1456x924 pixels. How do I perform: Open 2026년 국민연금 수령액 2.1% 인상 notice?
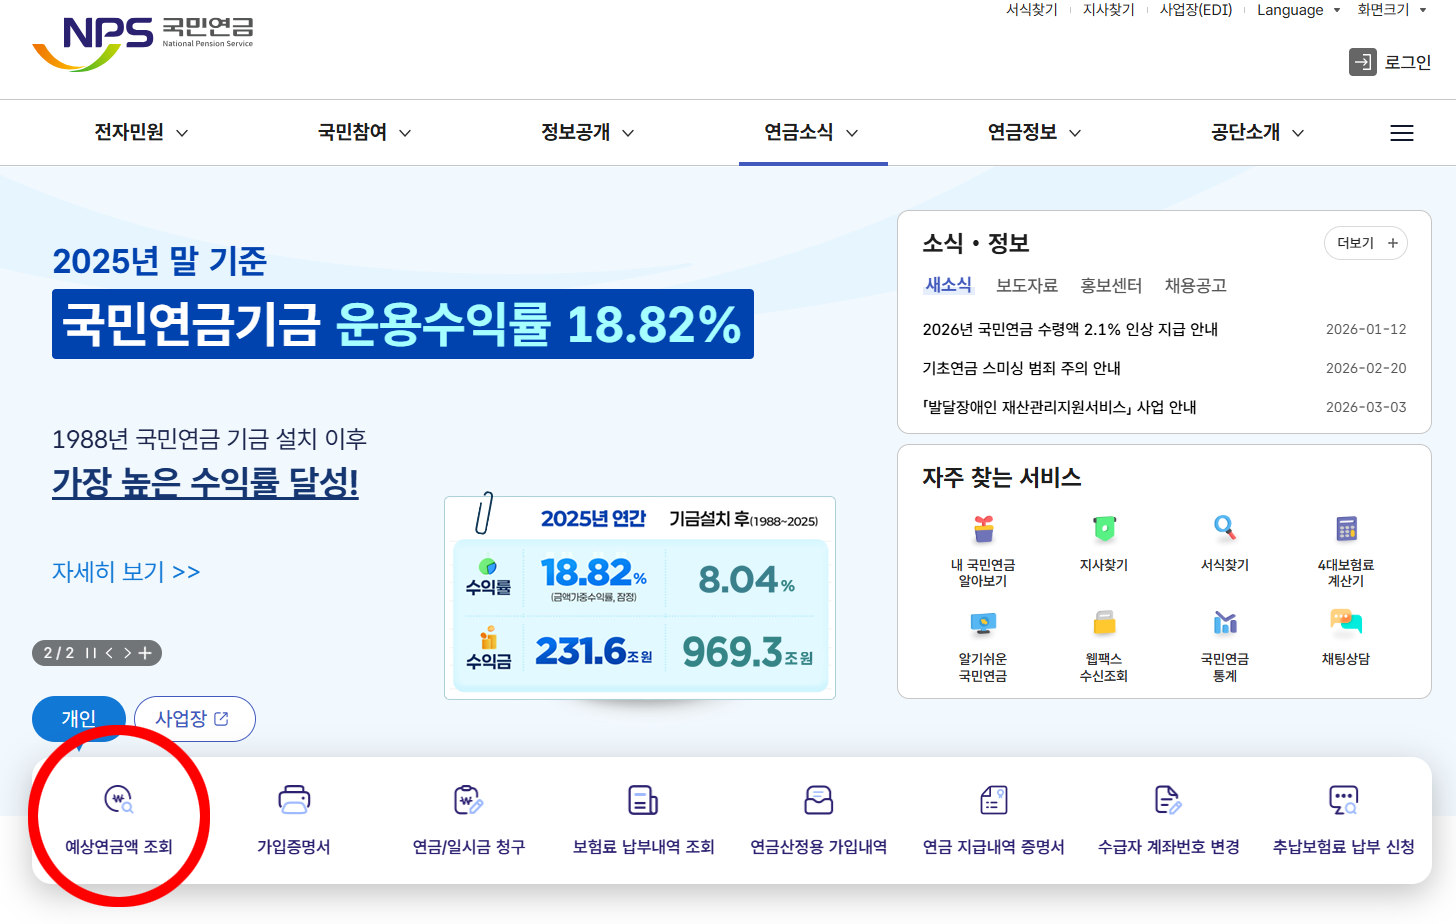tap(1070, 329)
